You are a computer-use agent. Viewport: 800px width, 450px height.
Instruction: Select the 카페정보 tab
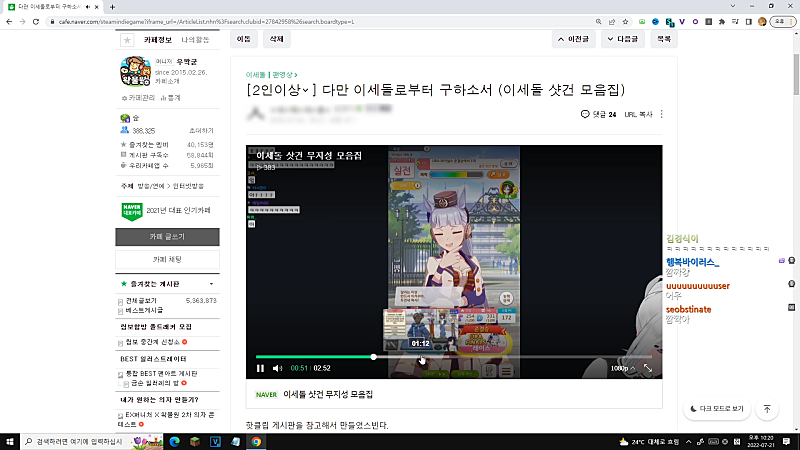(158, 40)
